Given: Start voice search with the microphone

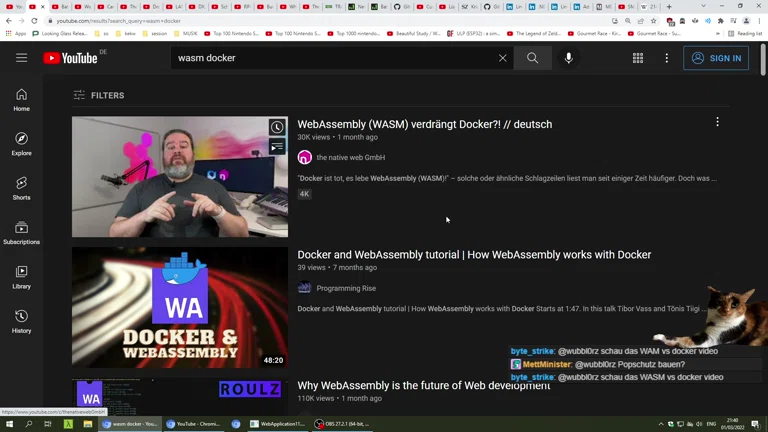Looking at the screenshot, I should point(568,58).
